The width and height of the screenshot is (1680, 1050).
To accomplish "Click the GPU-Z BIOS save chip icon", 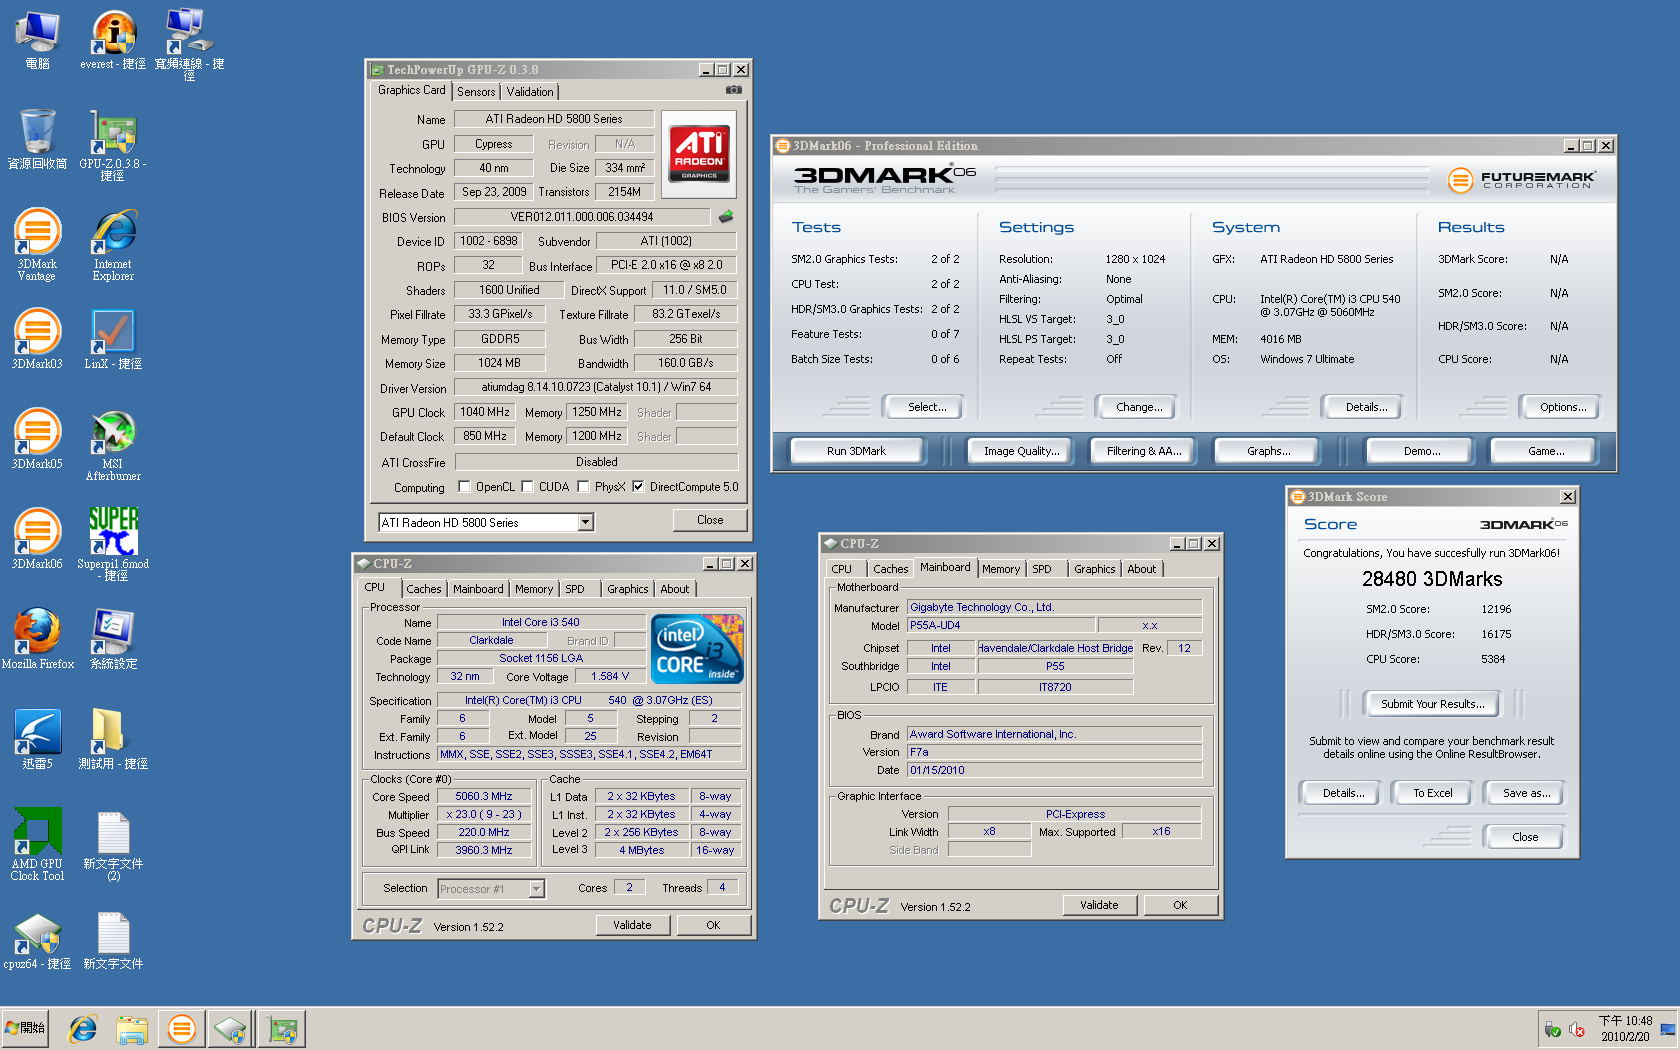I will 726,216.
